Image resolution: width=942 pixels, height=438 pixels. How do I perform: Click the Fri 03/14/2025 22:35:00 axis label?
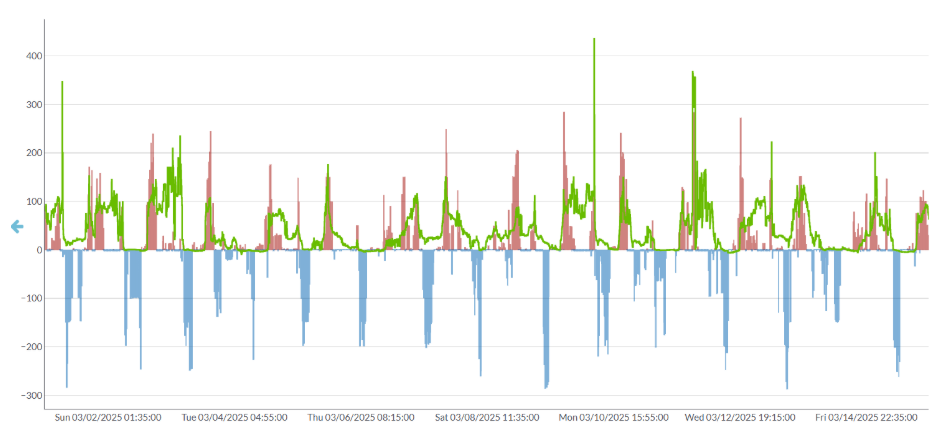(868, 418)
